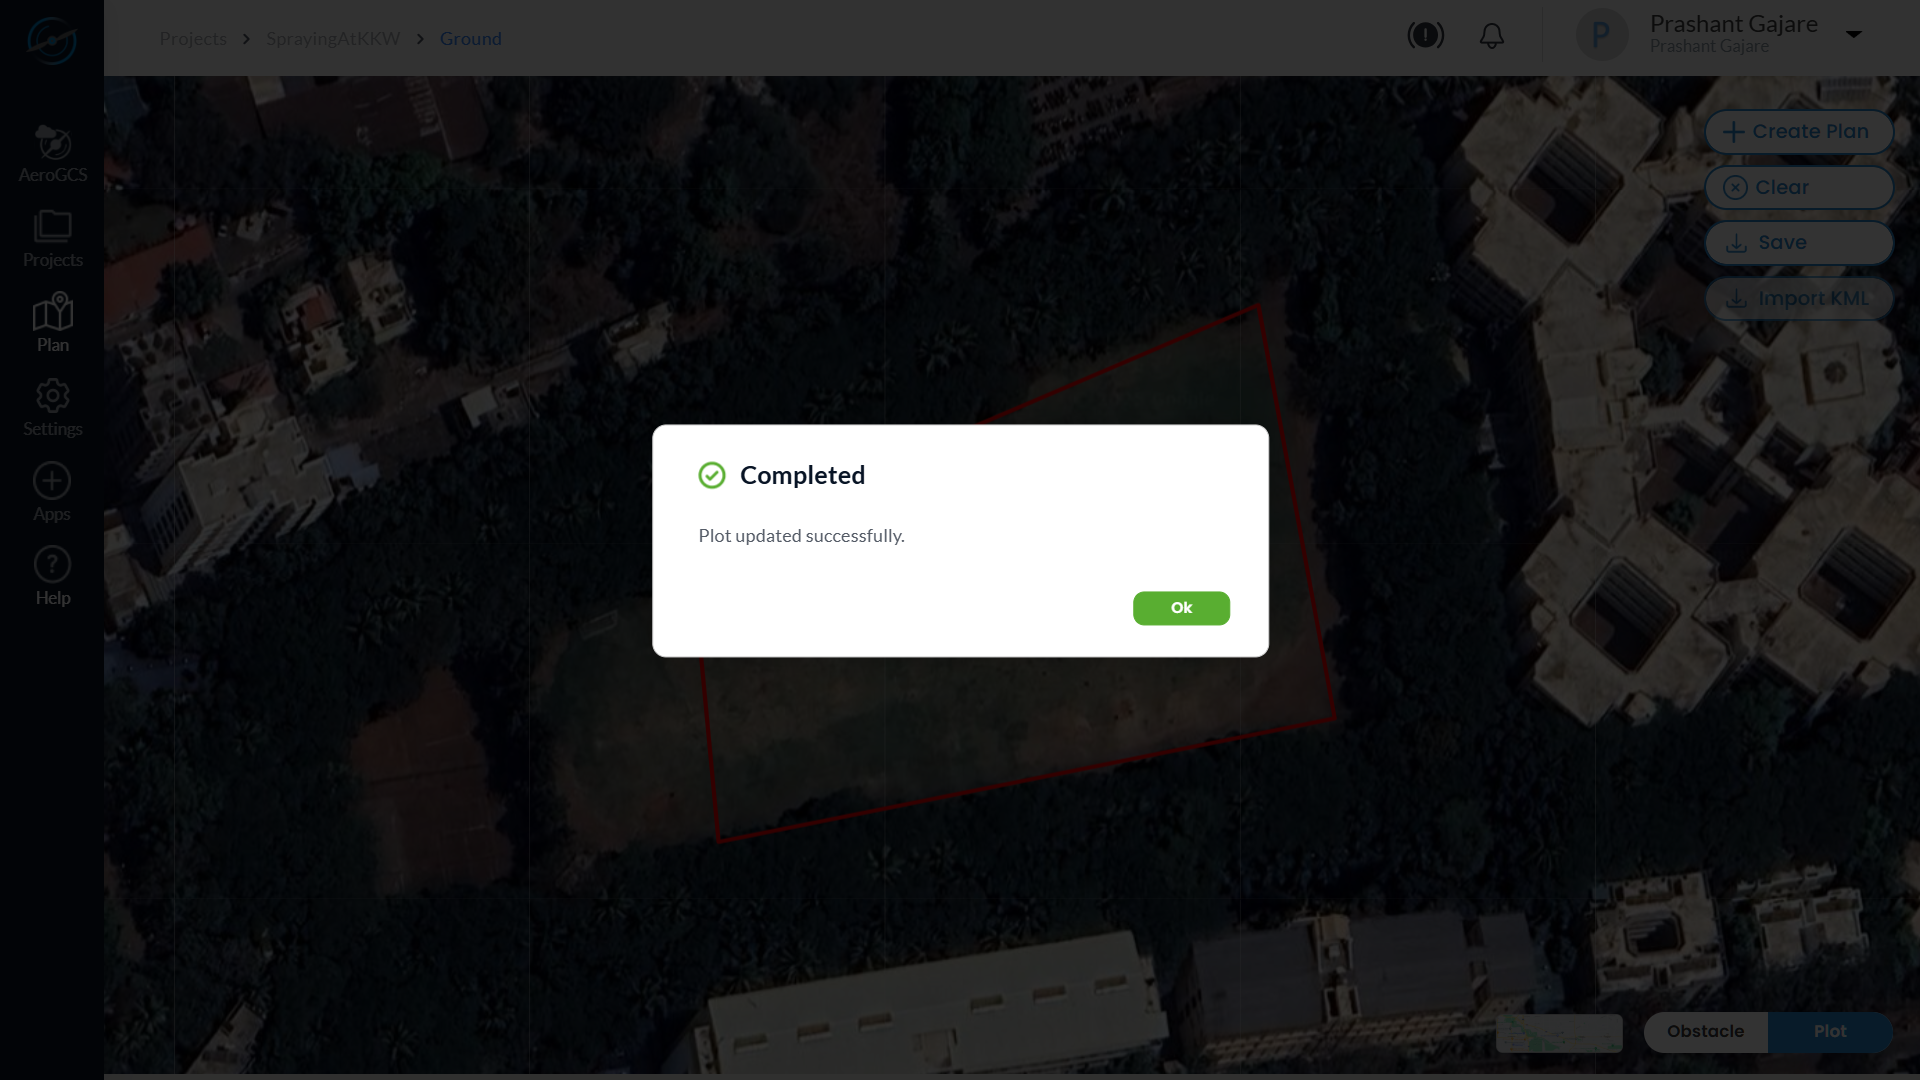Click the map type thumbnail near Obstacle

[x=1559, y=1033]
